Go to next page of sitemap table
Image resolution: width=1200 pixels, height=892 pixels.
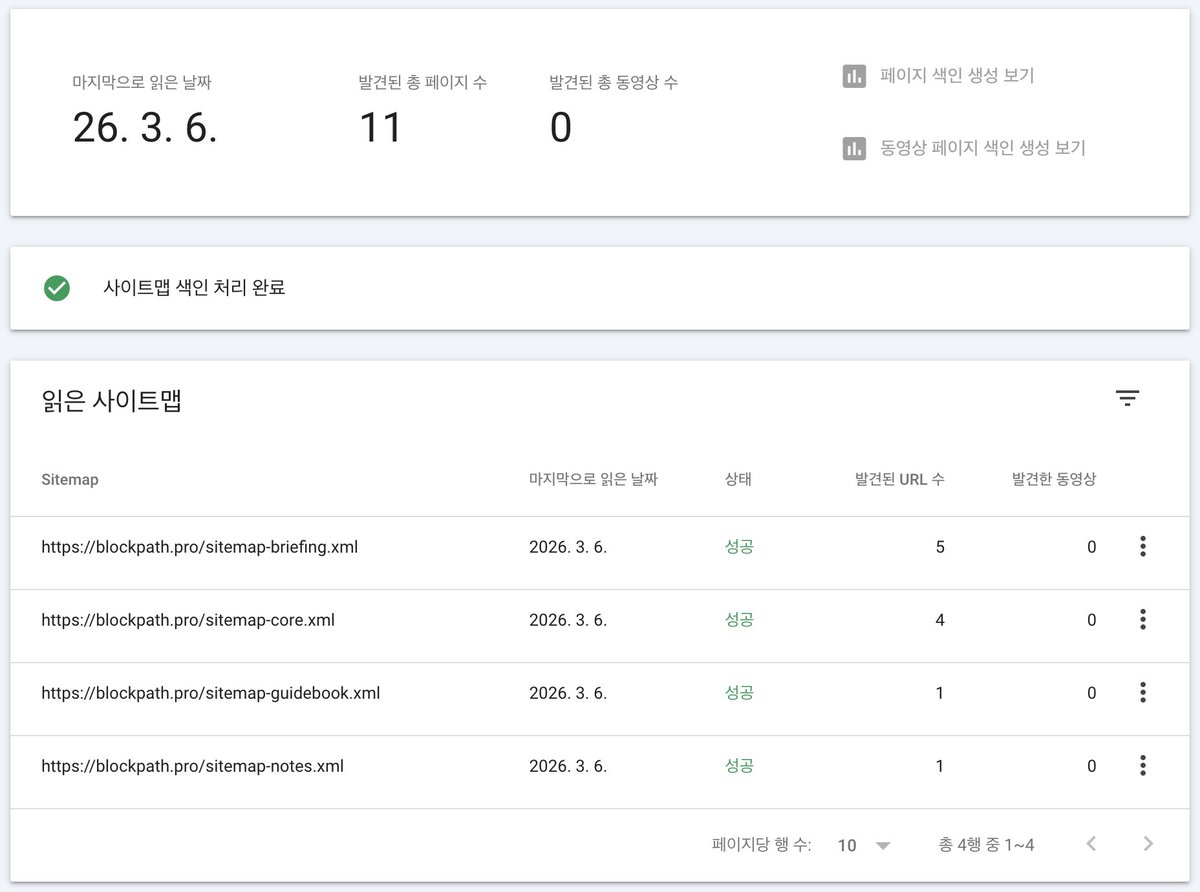[1148, 844]
